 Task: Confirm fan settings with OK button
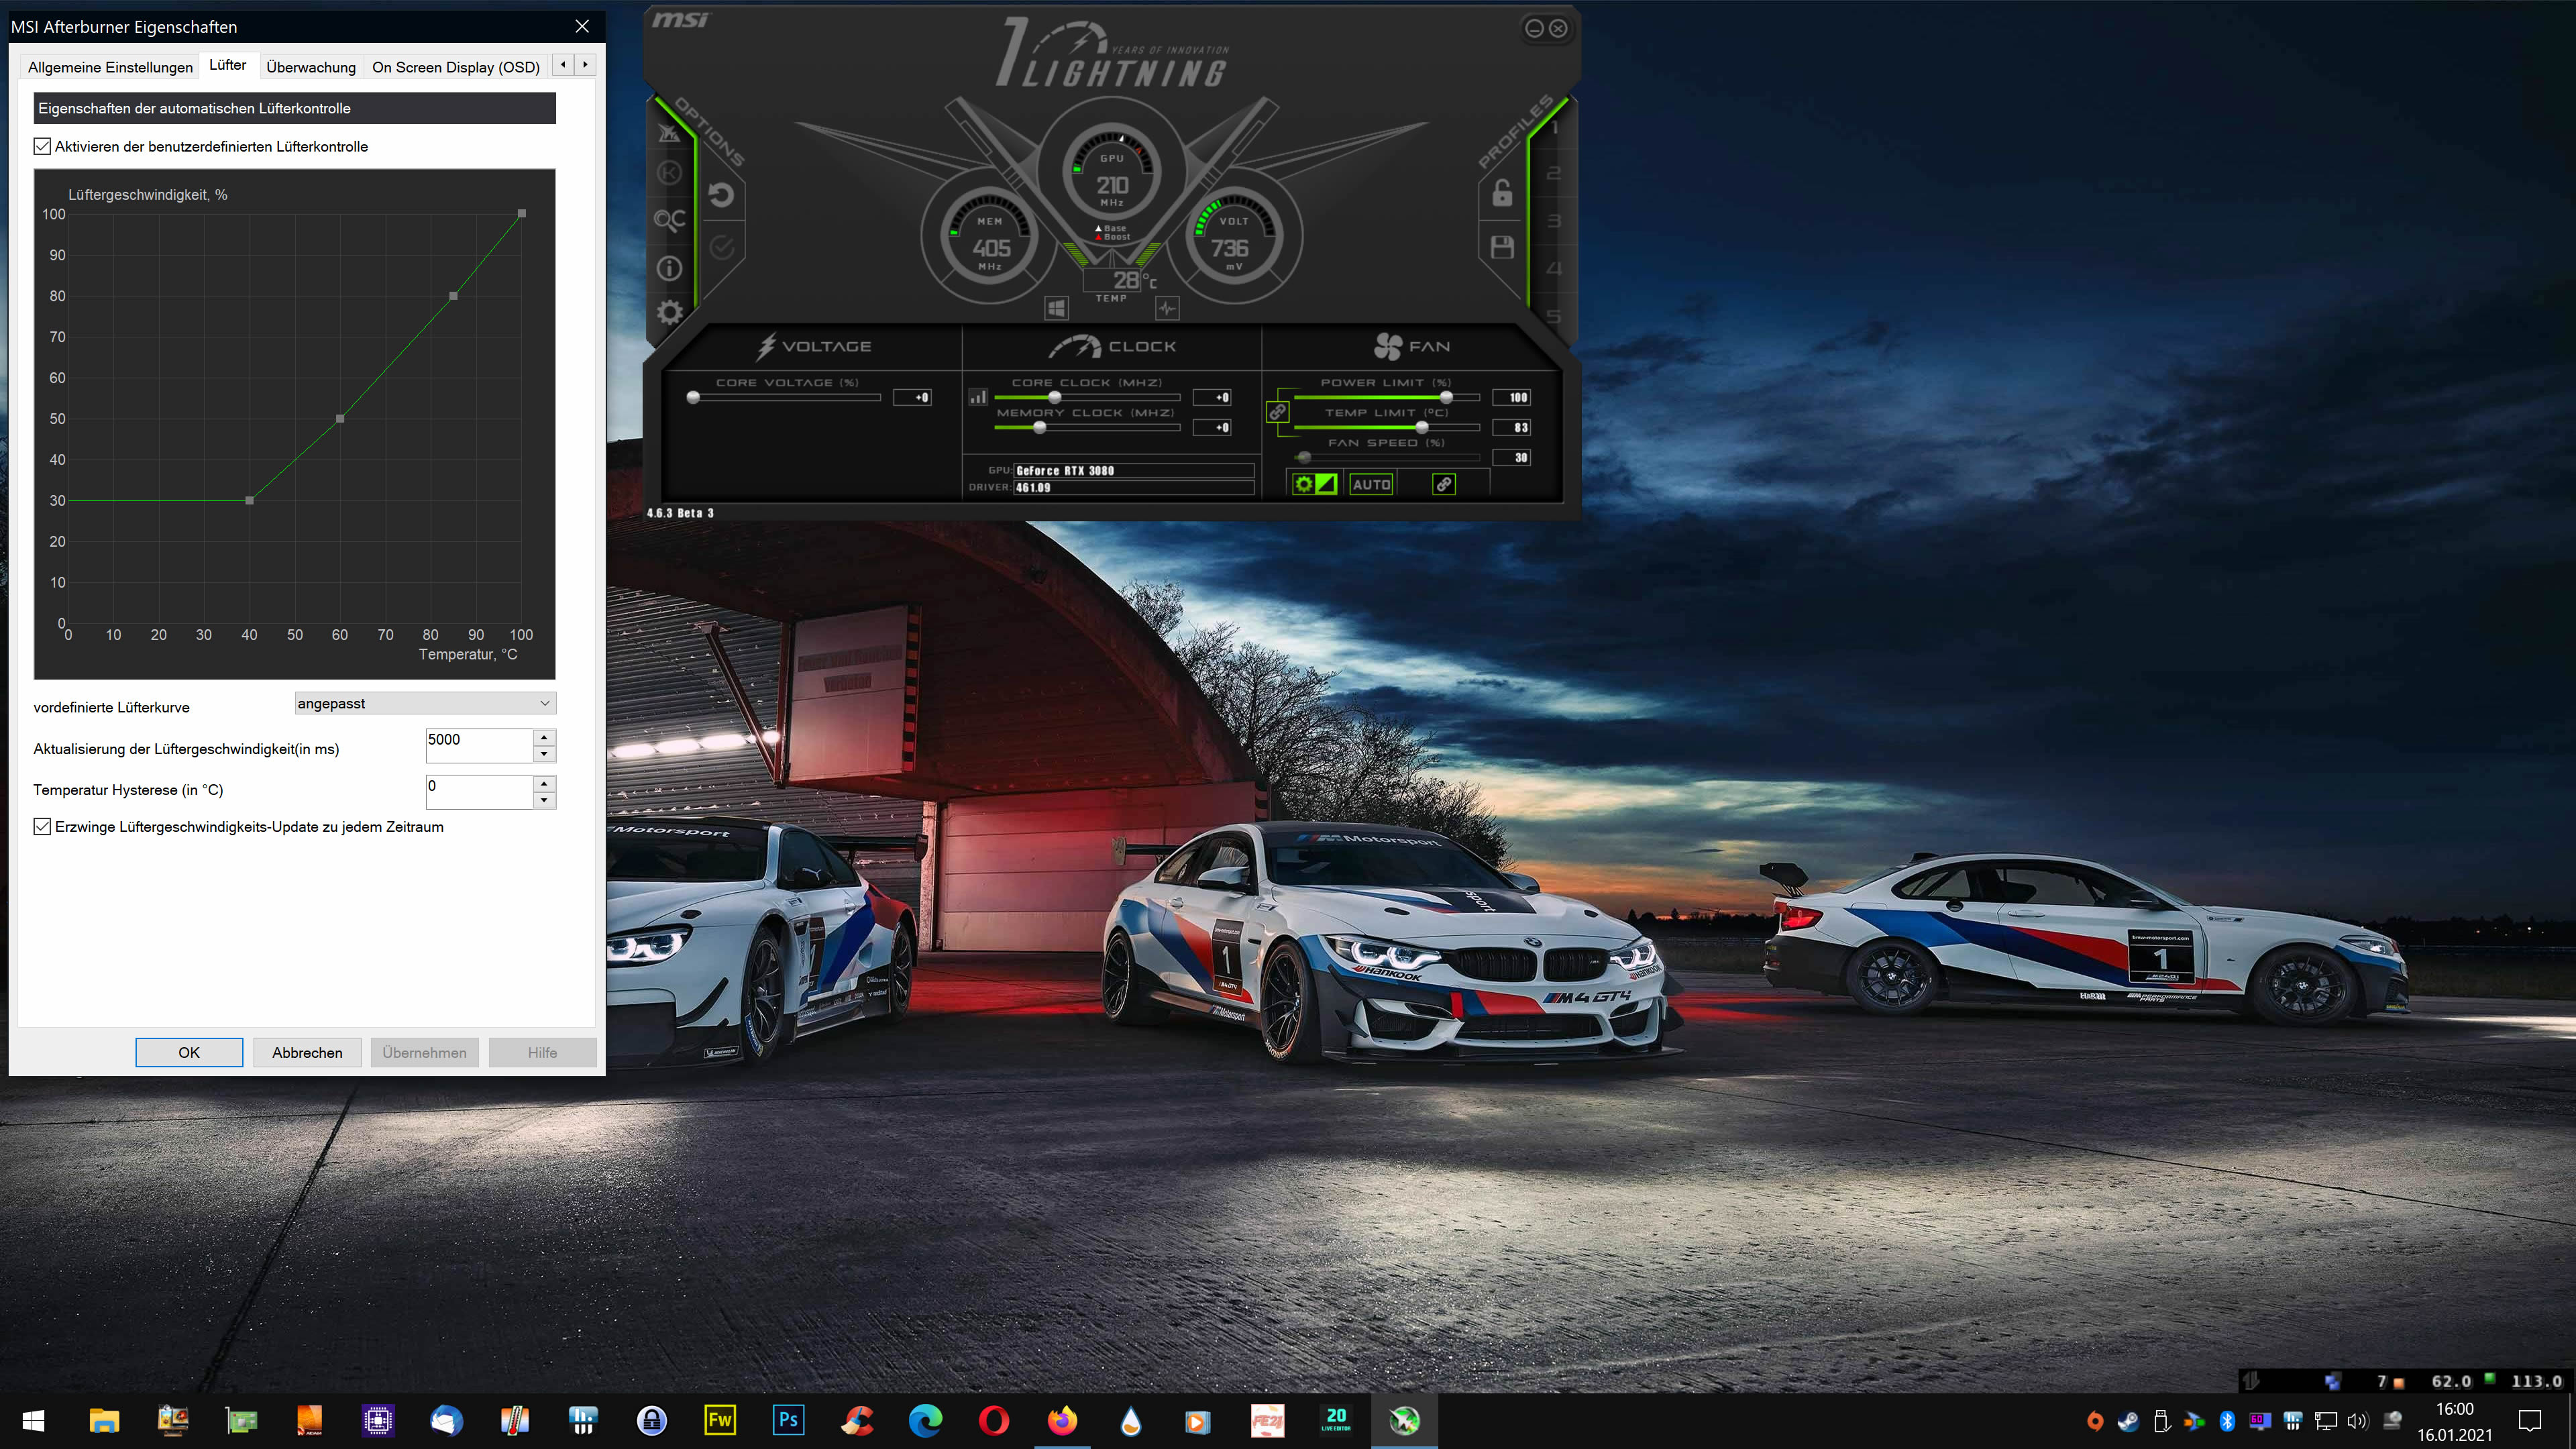(x=189, y=1052)
